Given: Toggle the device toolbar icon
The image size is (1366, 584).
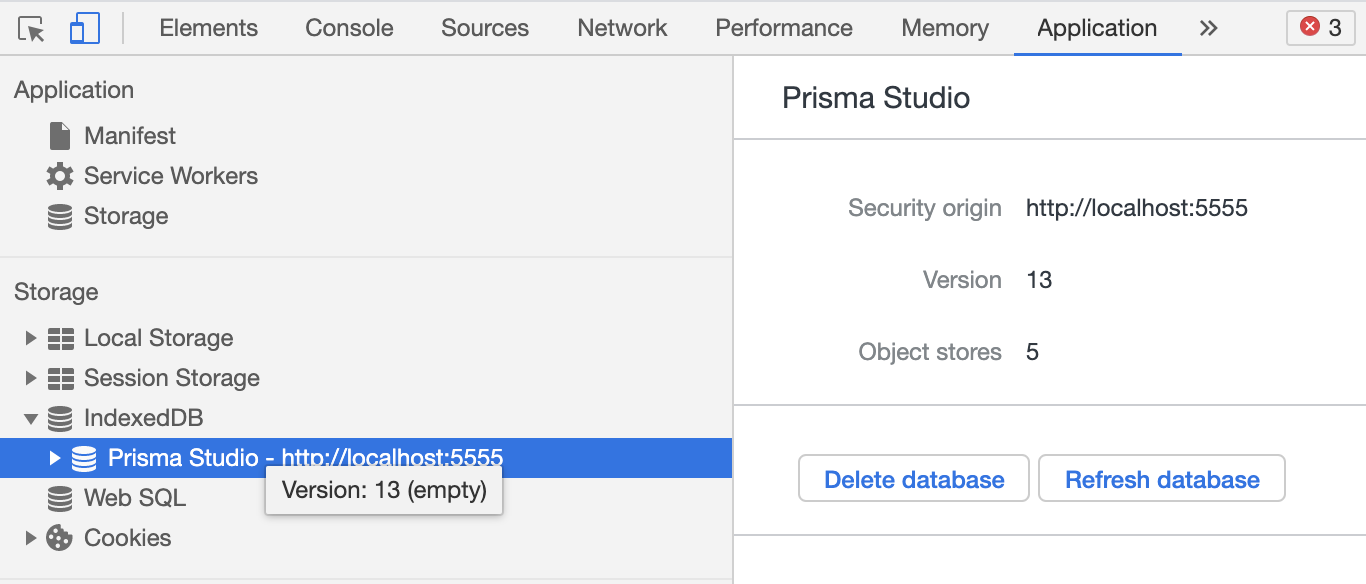Looking at the screenshot, I should (x=84, y=28).
